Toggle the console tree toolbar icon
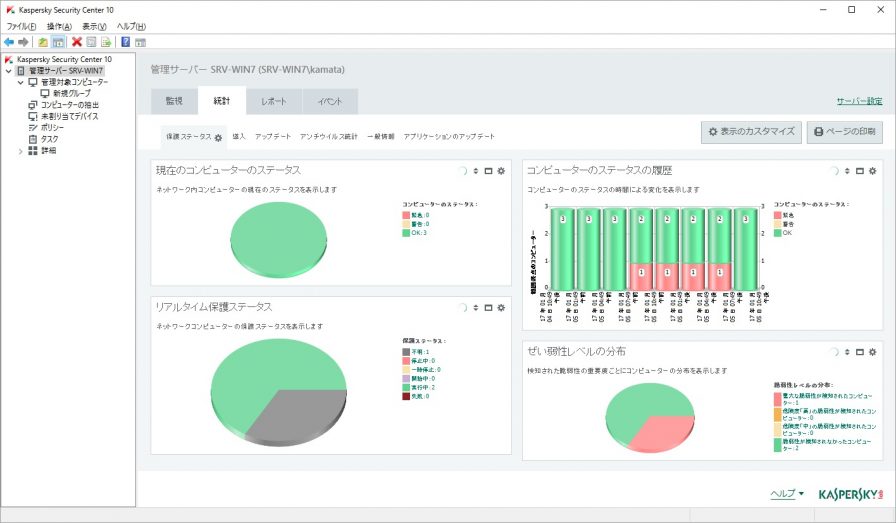This screenshot has height=523, width=896. pyautogui.click(x=58, y=42)
